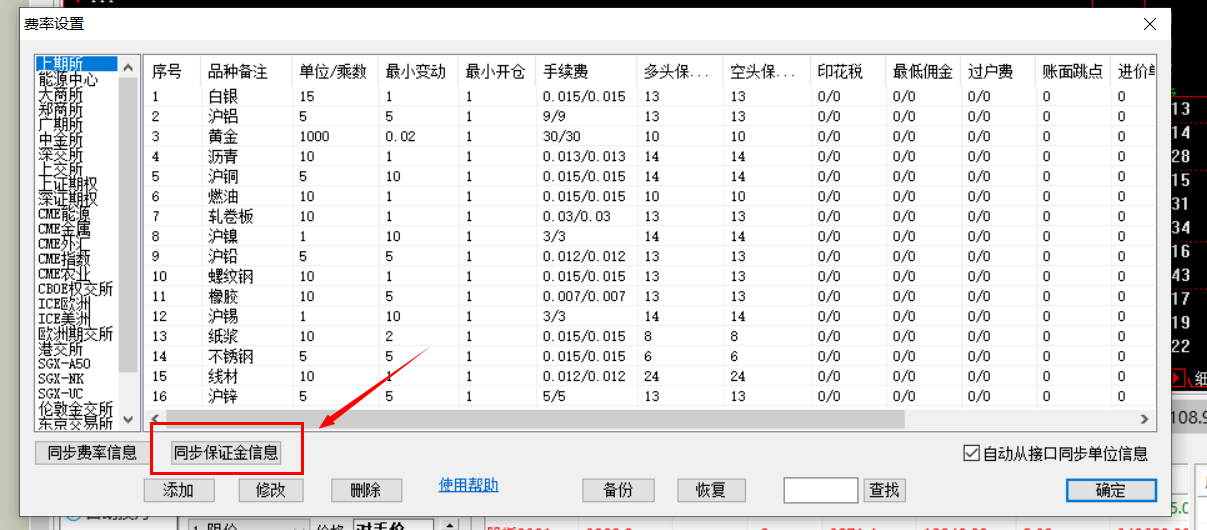
Task: Sort by 最低佣金 column header
Action: coord(923,71)
